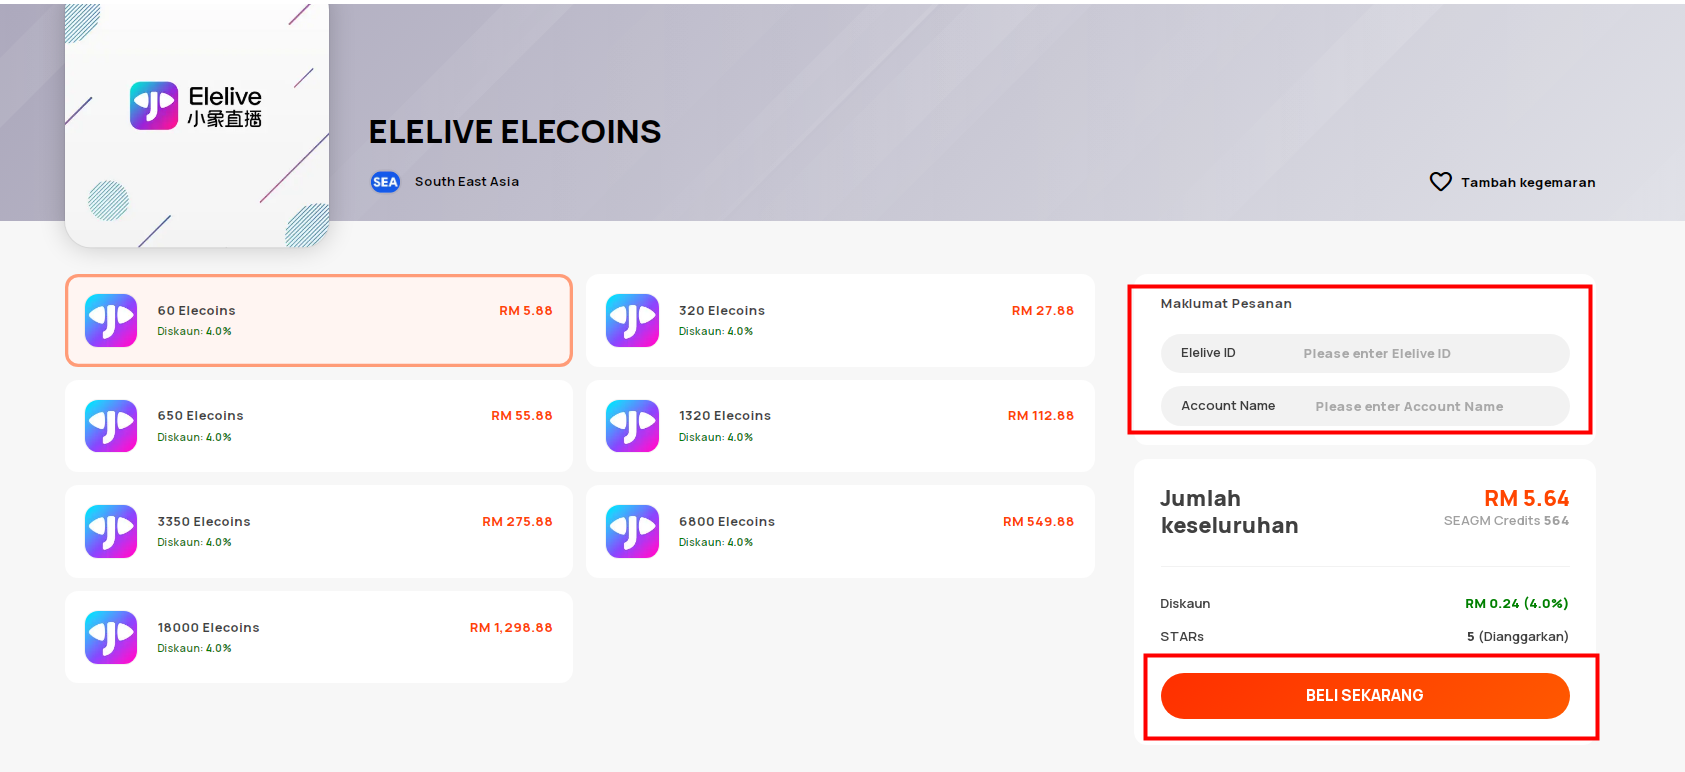This screenshot has height=772, width=1685.
Task: Click the Elelive icon beside 60 Elecoins
Action: coord(111,320)
